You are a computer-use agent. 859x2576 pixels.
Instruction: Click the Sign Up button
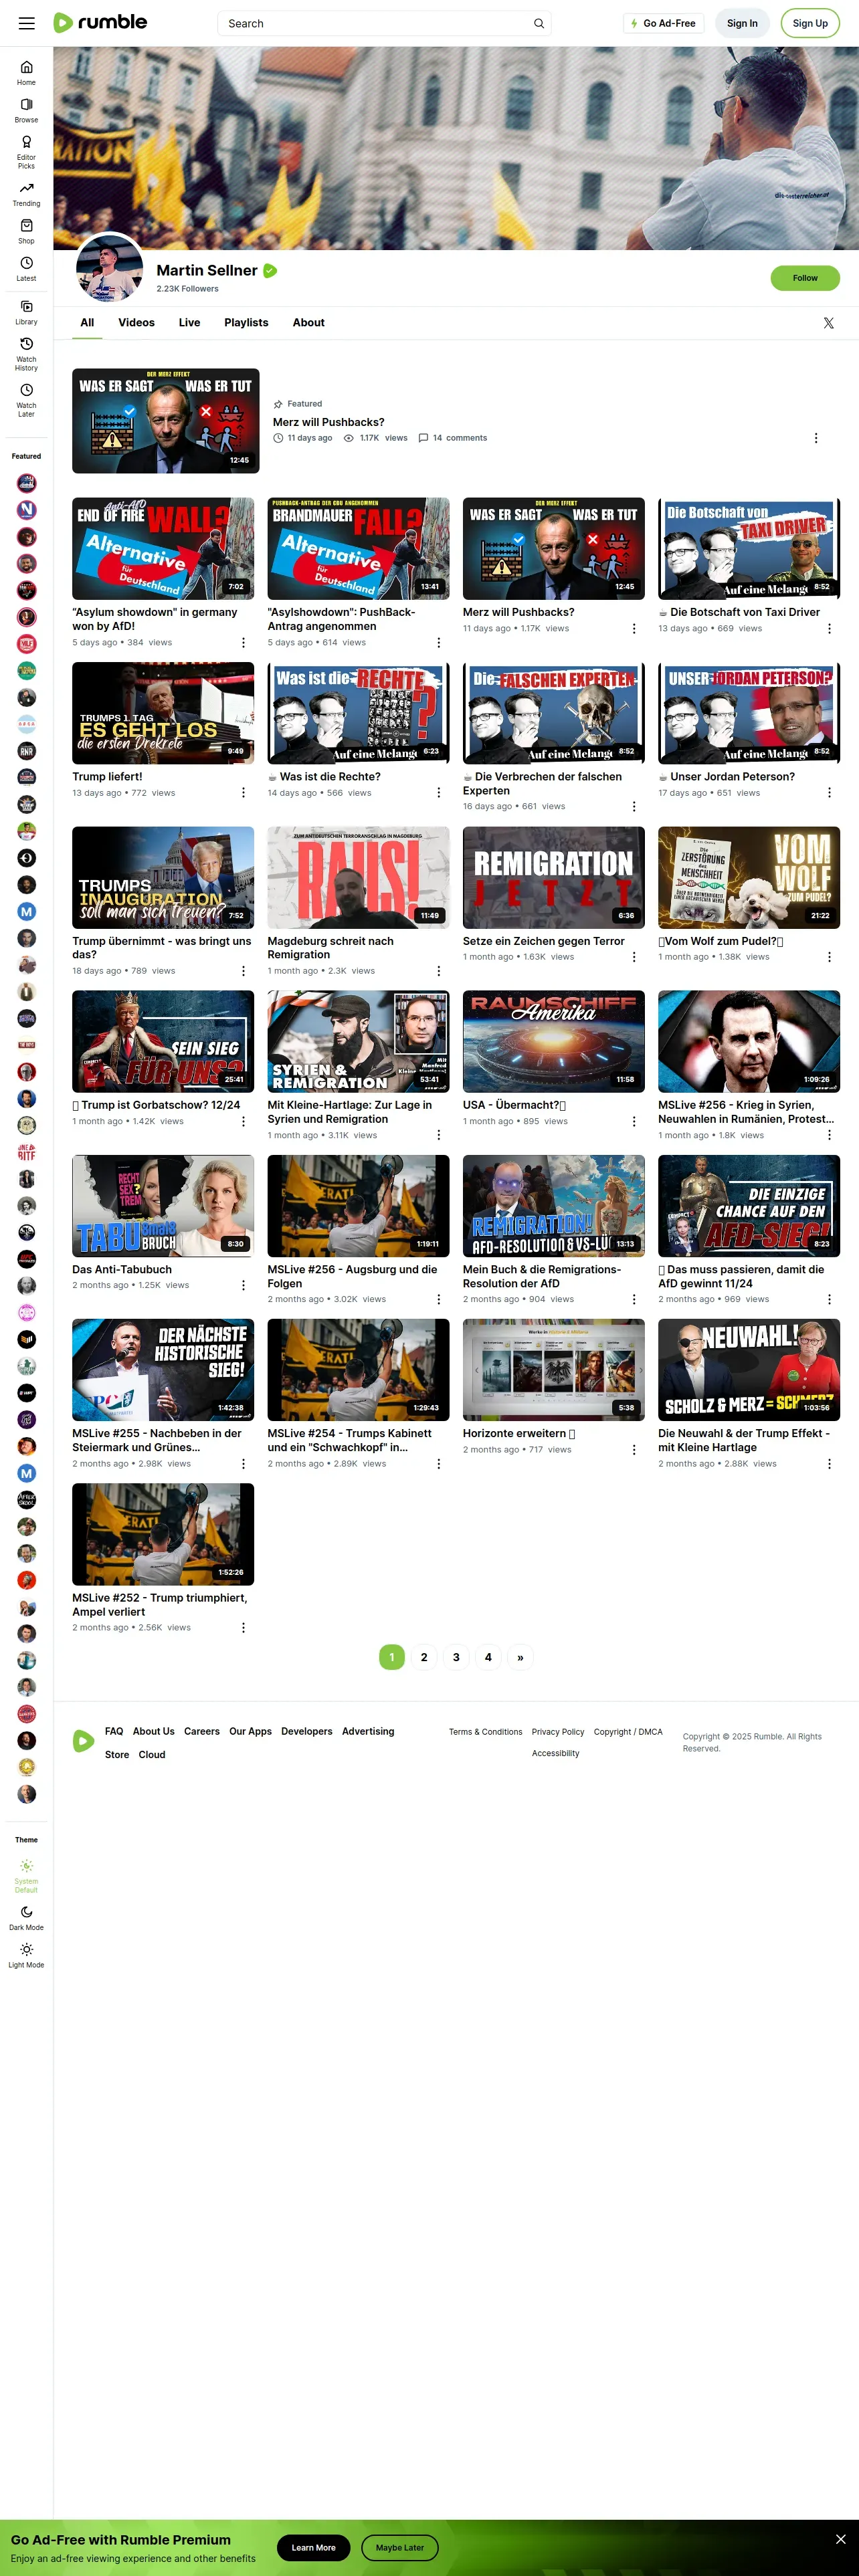[x=810, y=23]
